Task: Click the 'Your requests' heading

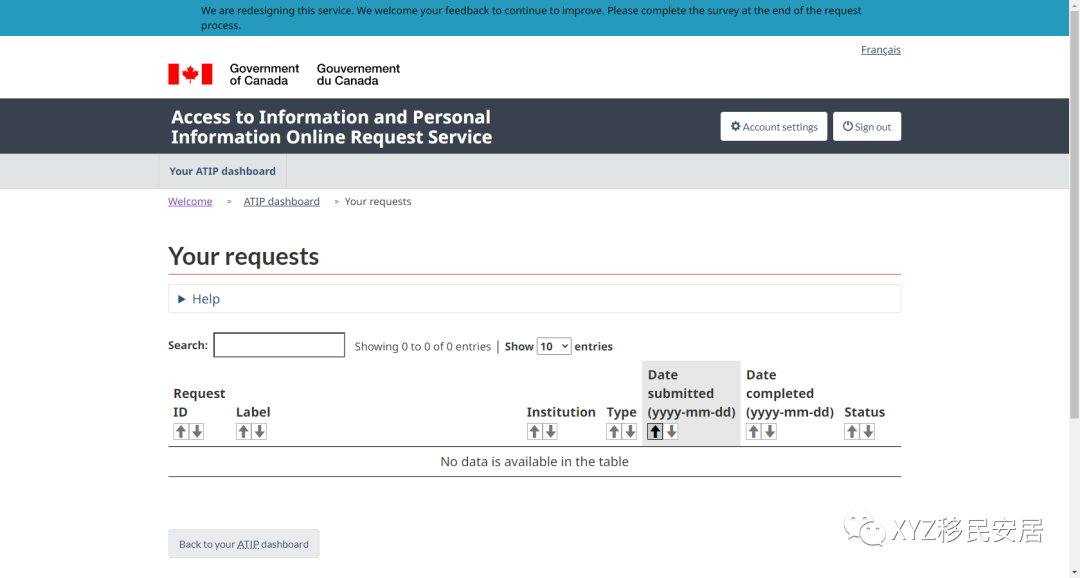Action: click(243, 256)
